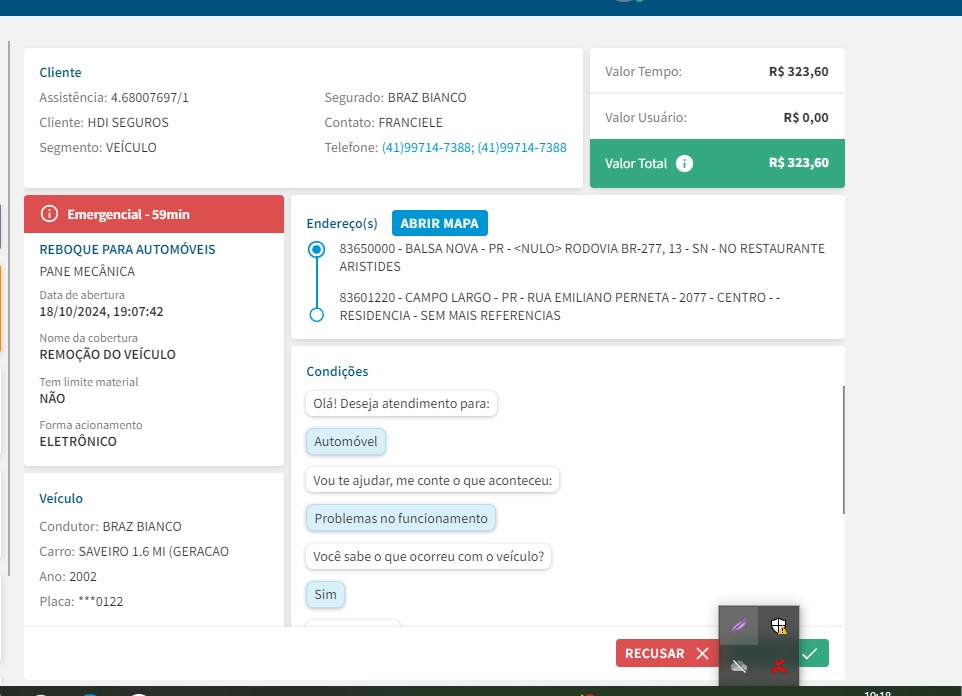962x696 pixels.
Task: Open the map with ABRIR MAPA
Action: [x=439, y=223]
